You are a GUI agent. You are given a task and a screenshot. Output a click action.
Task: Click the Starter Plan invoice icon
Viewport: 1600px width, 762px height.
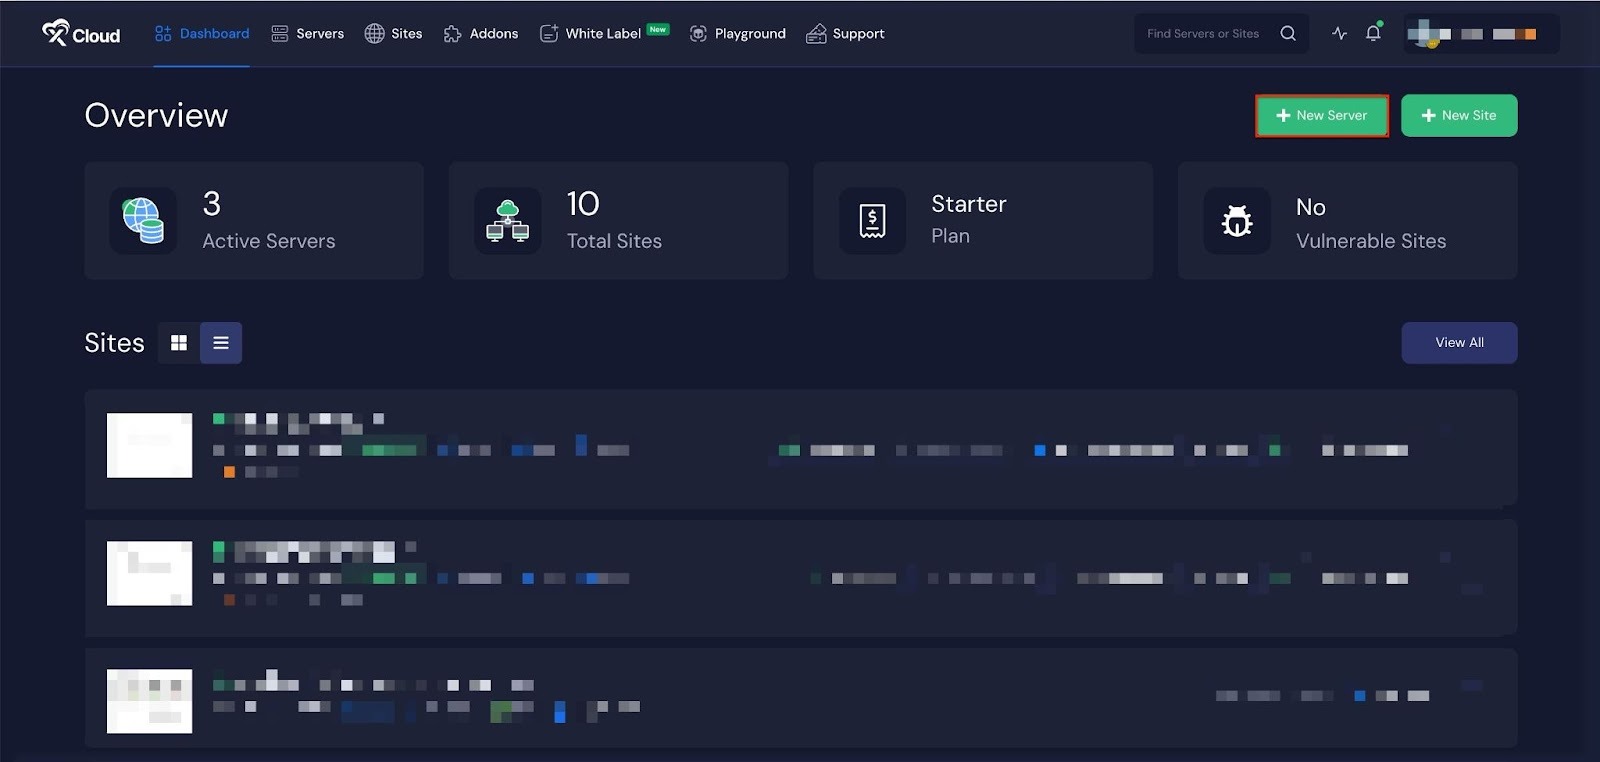pyautogui.click(x=872, y=221)
